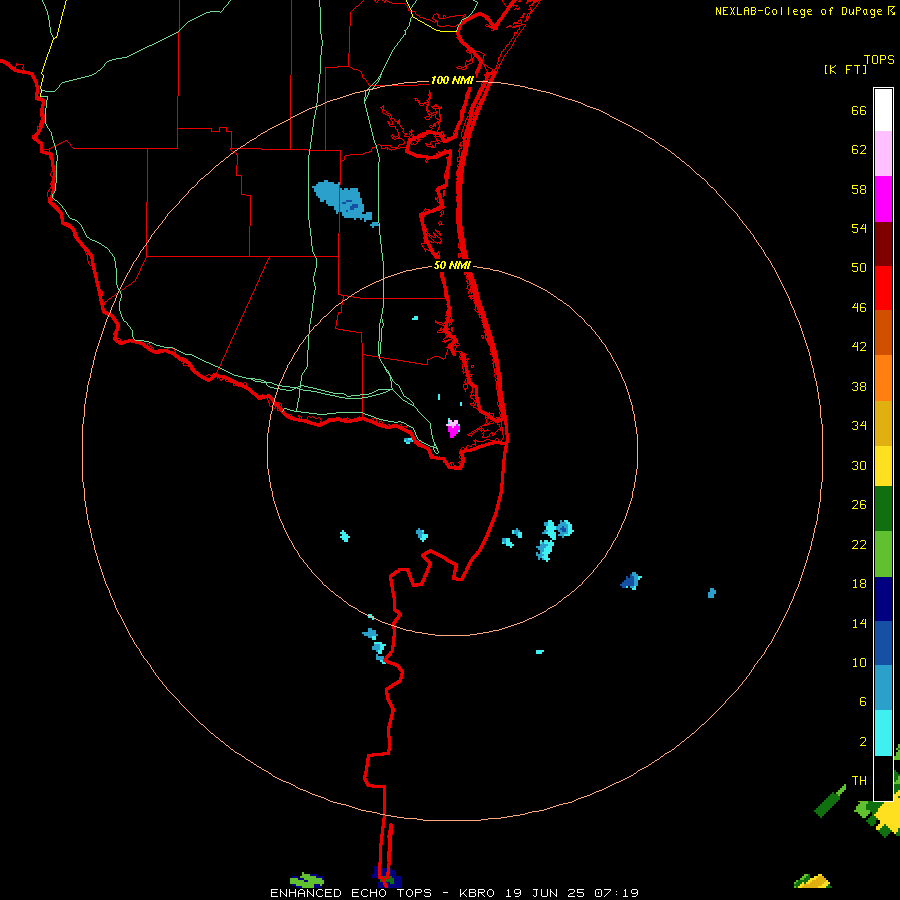The width and height of the screenshot is (900, 900).
Task: Click the Enhanced Echo Tops KBRO caption
Action: click(454, 893)
